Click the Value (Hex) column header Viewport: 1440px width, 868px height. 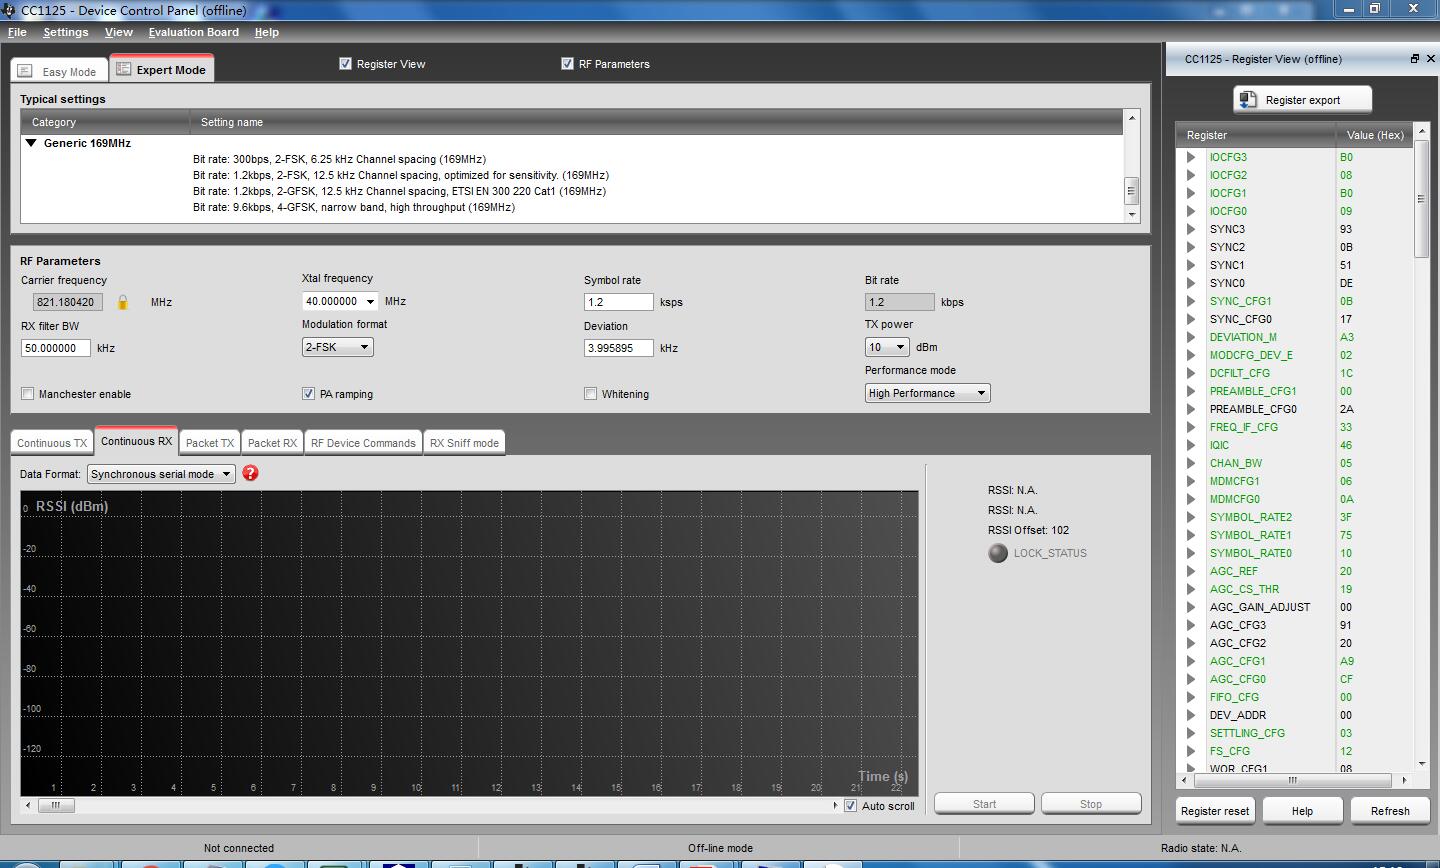click(x=1375, y=135)
